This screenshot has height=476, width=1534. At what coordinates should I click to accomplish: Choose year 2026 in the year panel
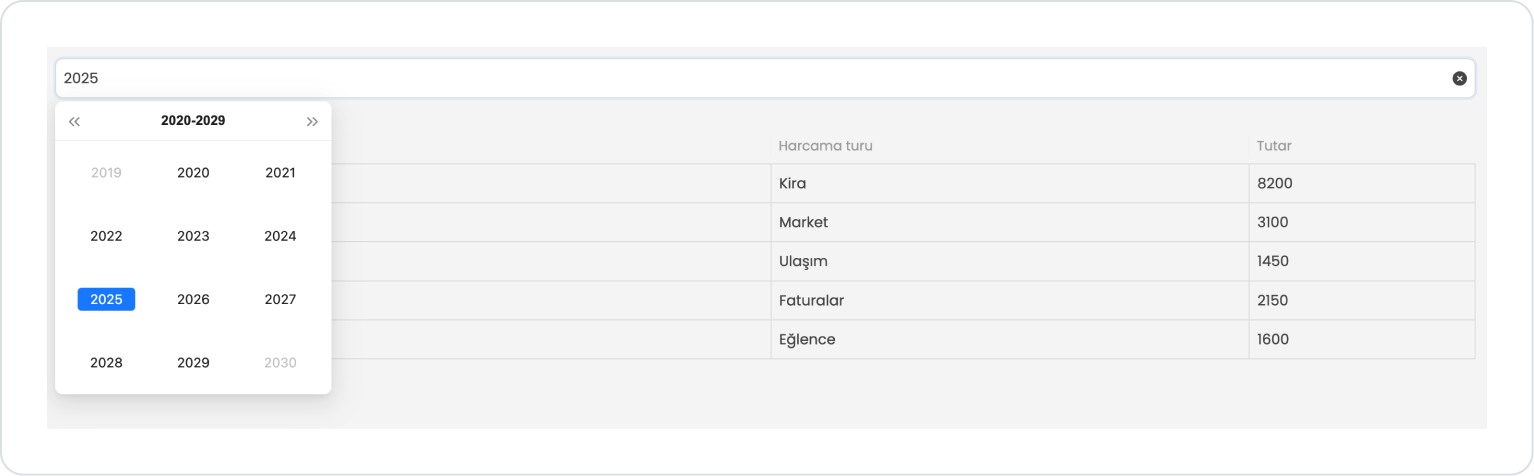193,299
